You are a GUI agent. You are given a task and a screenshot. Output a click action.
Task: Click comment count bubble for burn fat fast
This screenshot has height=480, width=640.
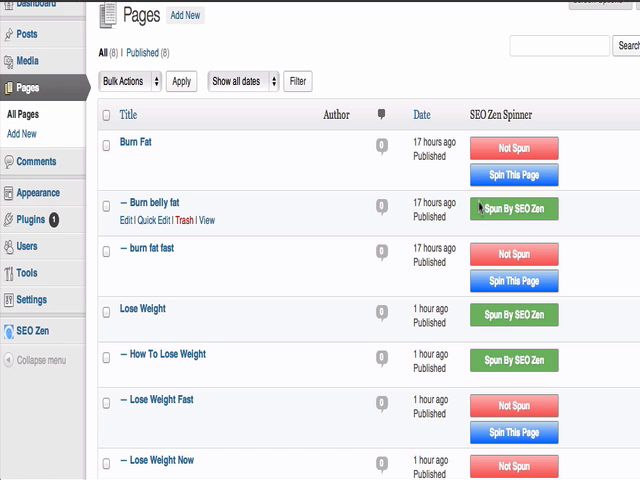[x=382, y=252]
